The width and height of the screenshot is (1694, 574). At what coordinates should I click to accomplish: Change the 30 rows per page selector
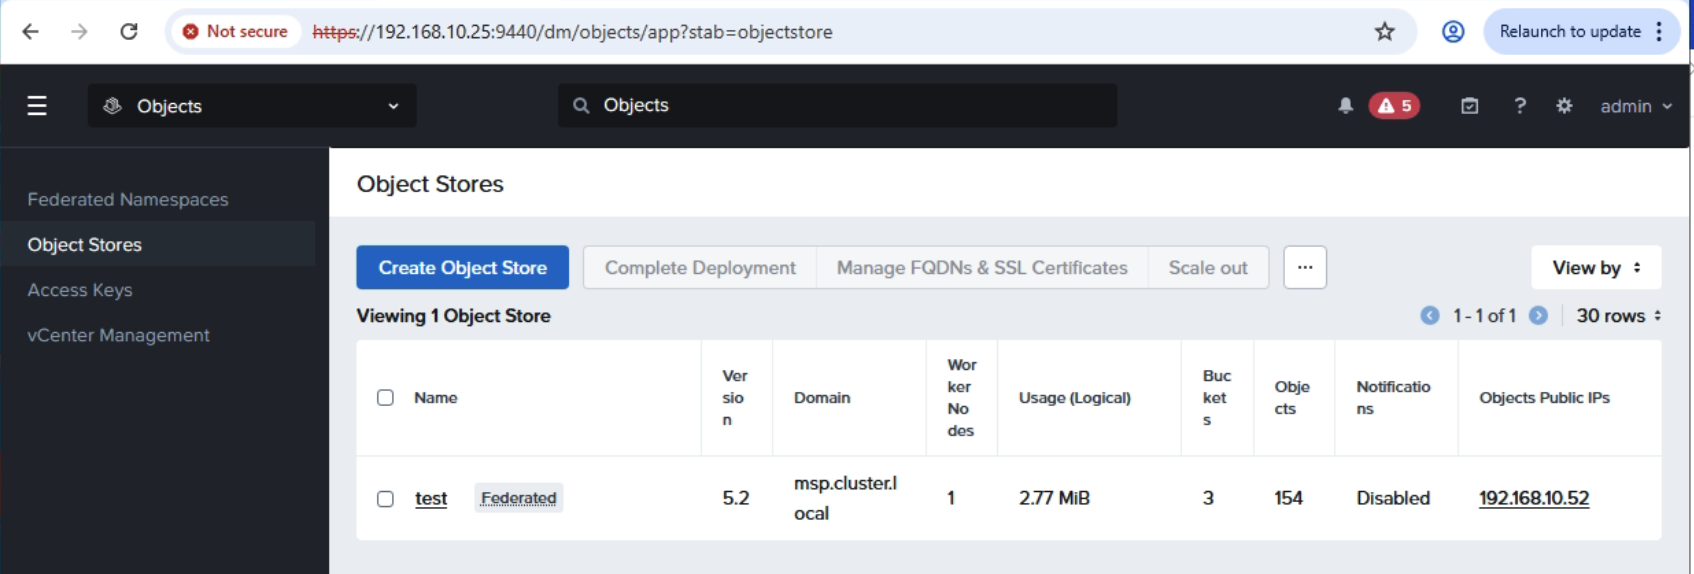(1618, 316)
